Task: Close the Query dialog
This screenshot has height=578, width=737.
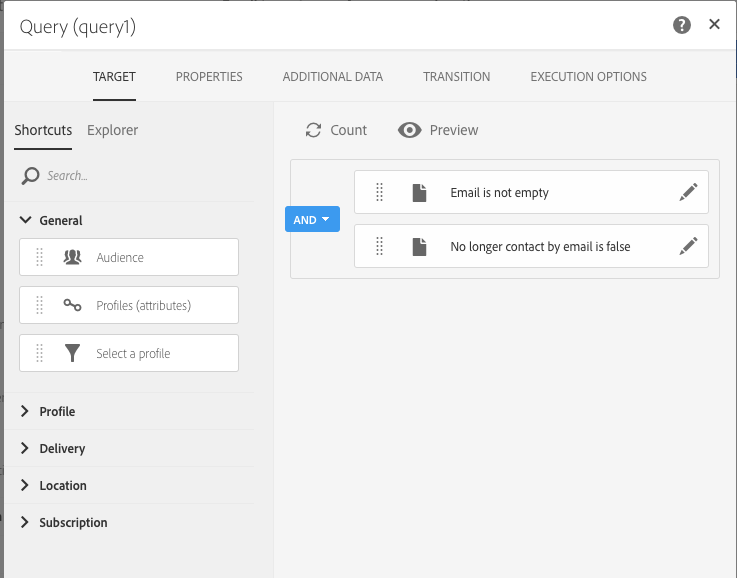Action: click(x=714, y=24)
